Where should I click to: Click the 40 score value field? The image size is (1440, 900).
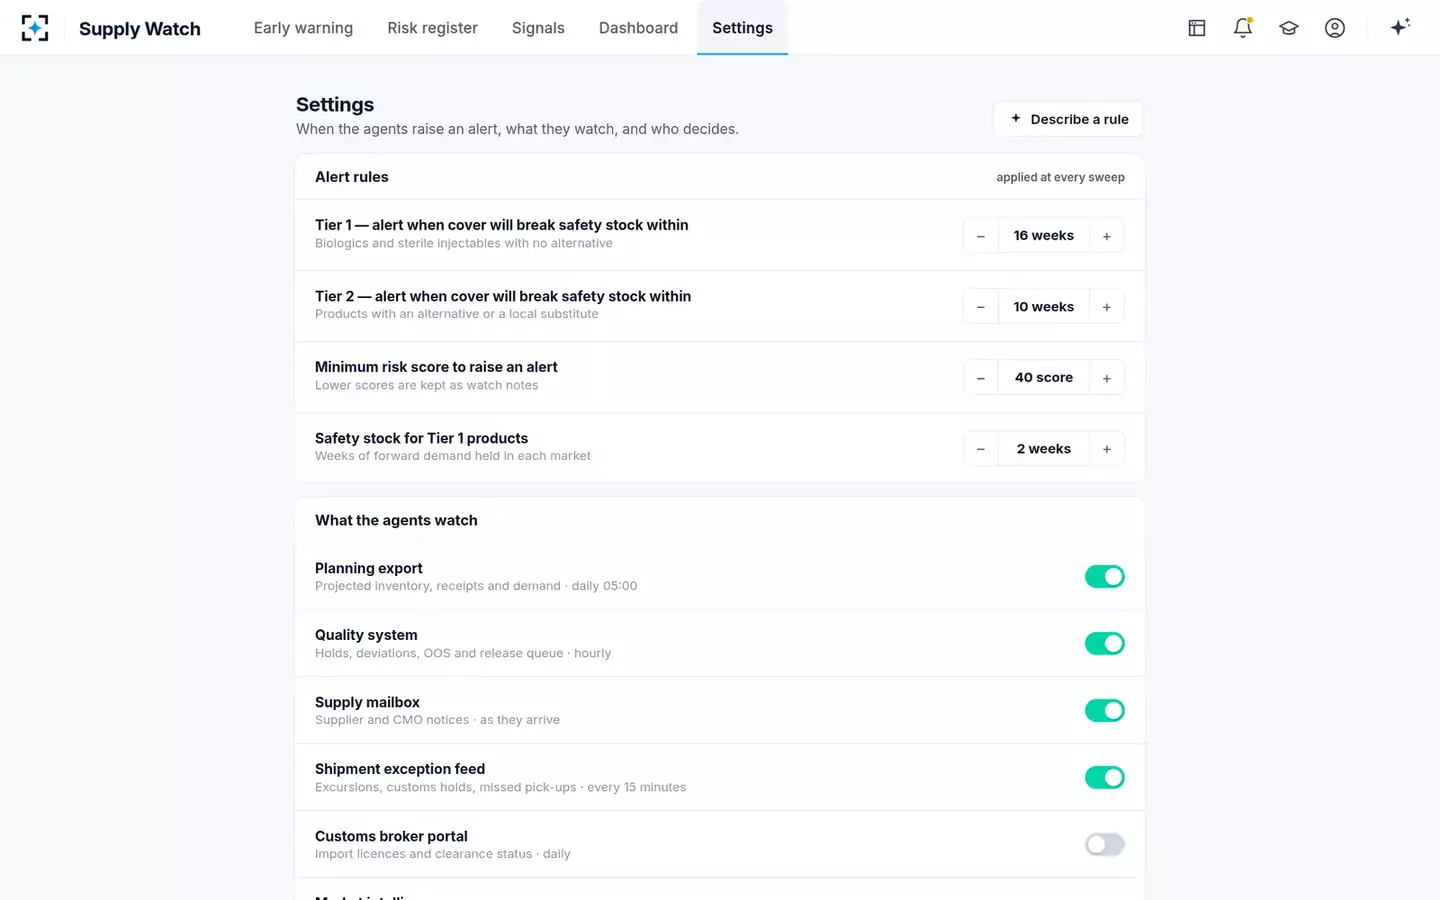[x=1044, y=378]
